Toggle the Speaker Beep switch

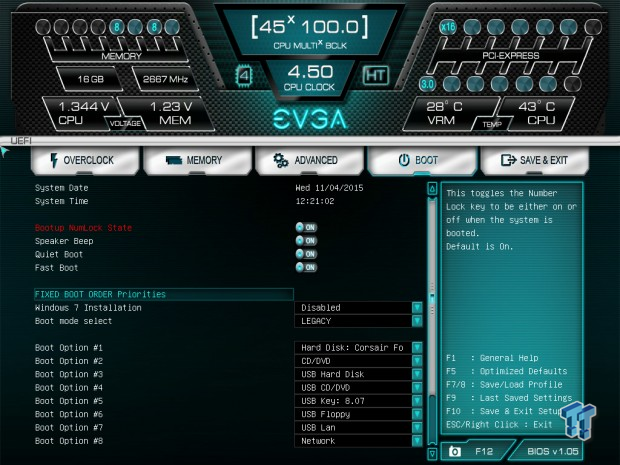(x=306, y=241)
